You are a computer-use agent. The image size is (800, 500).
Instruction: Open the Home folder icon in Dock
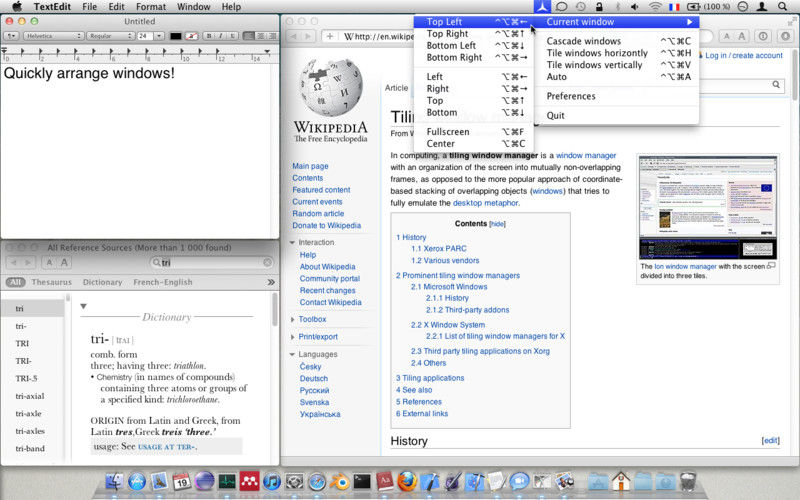[x=620, y=481]
